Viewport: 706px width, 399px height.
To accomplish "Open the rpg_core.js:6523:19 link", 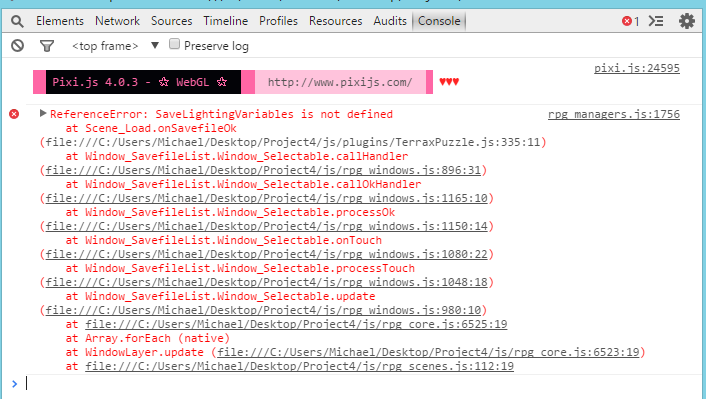I will click(428, 352).
